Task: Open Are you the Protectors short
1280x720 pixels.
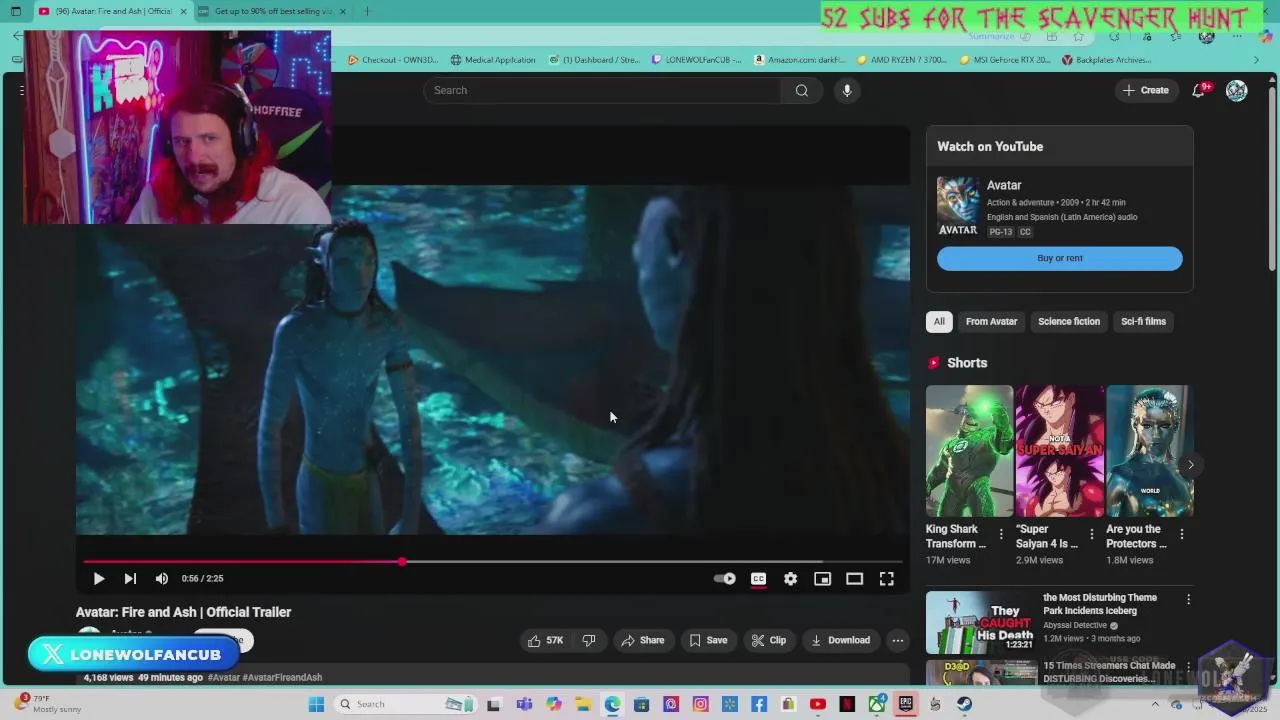Action: [x=1150, y=451]
